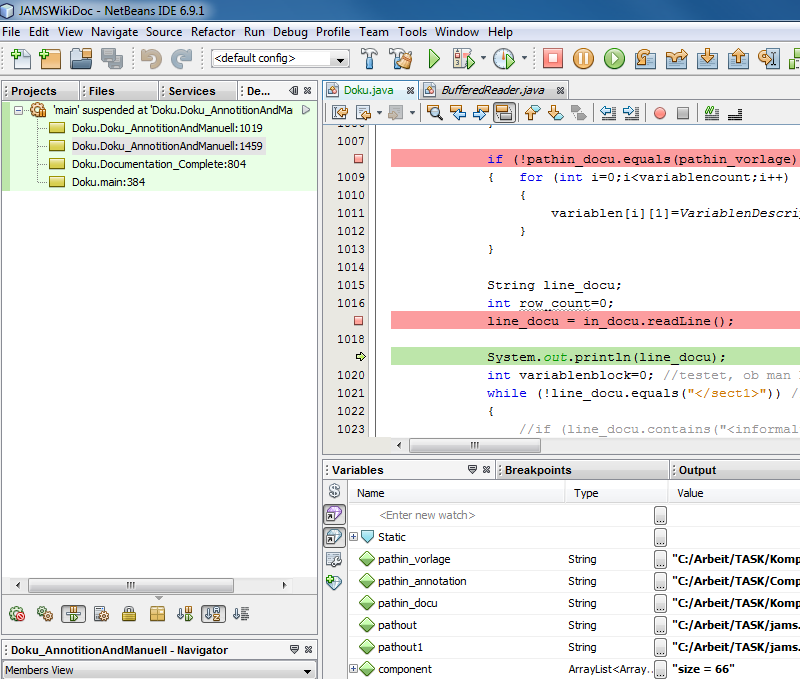Click the ellipsis next to pathin_docu value
The image size is (800, 679).
pyautogui.click(x=659, y=603)
